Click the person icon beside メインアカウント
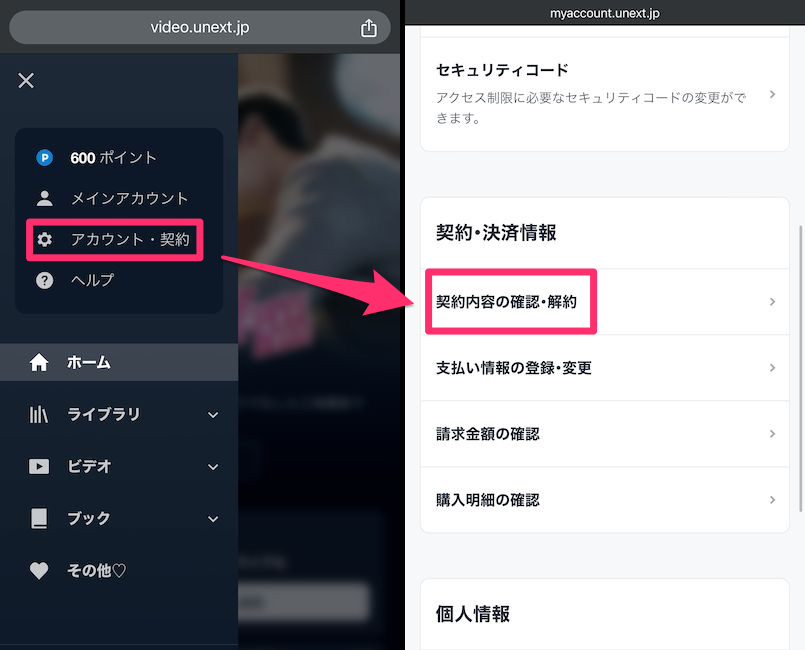The image size is (805, 650). [45, 198]
